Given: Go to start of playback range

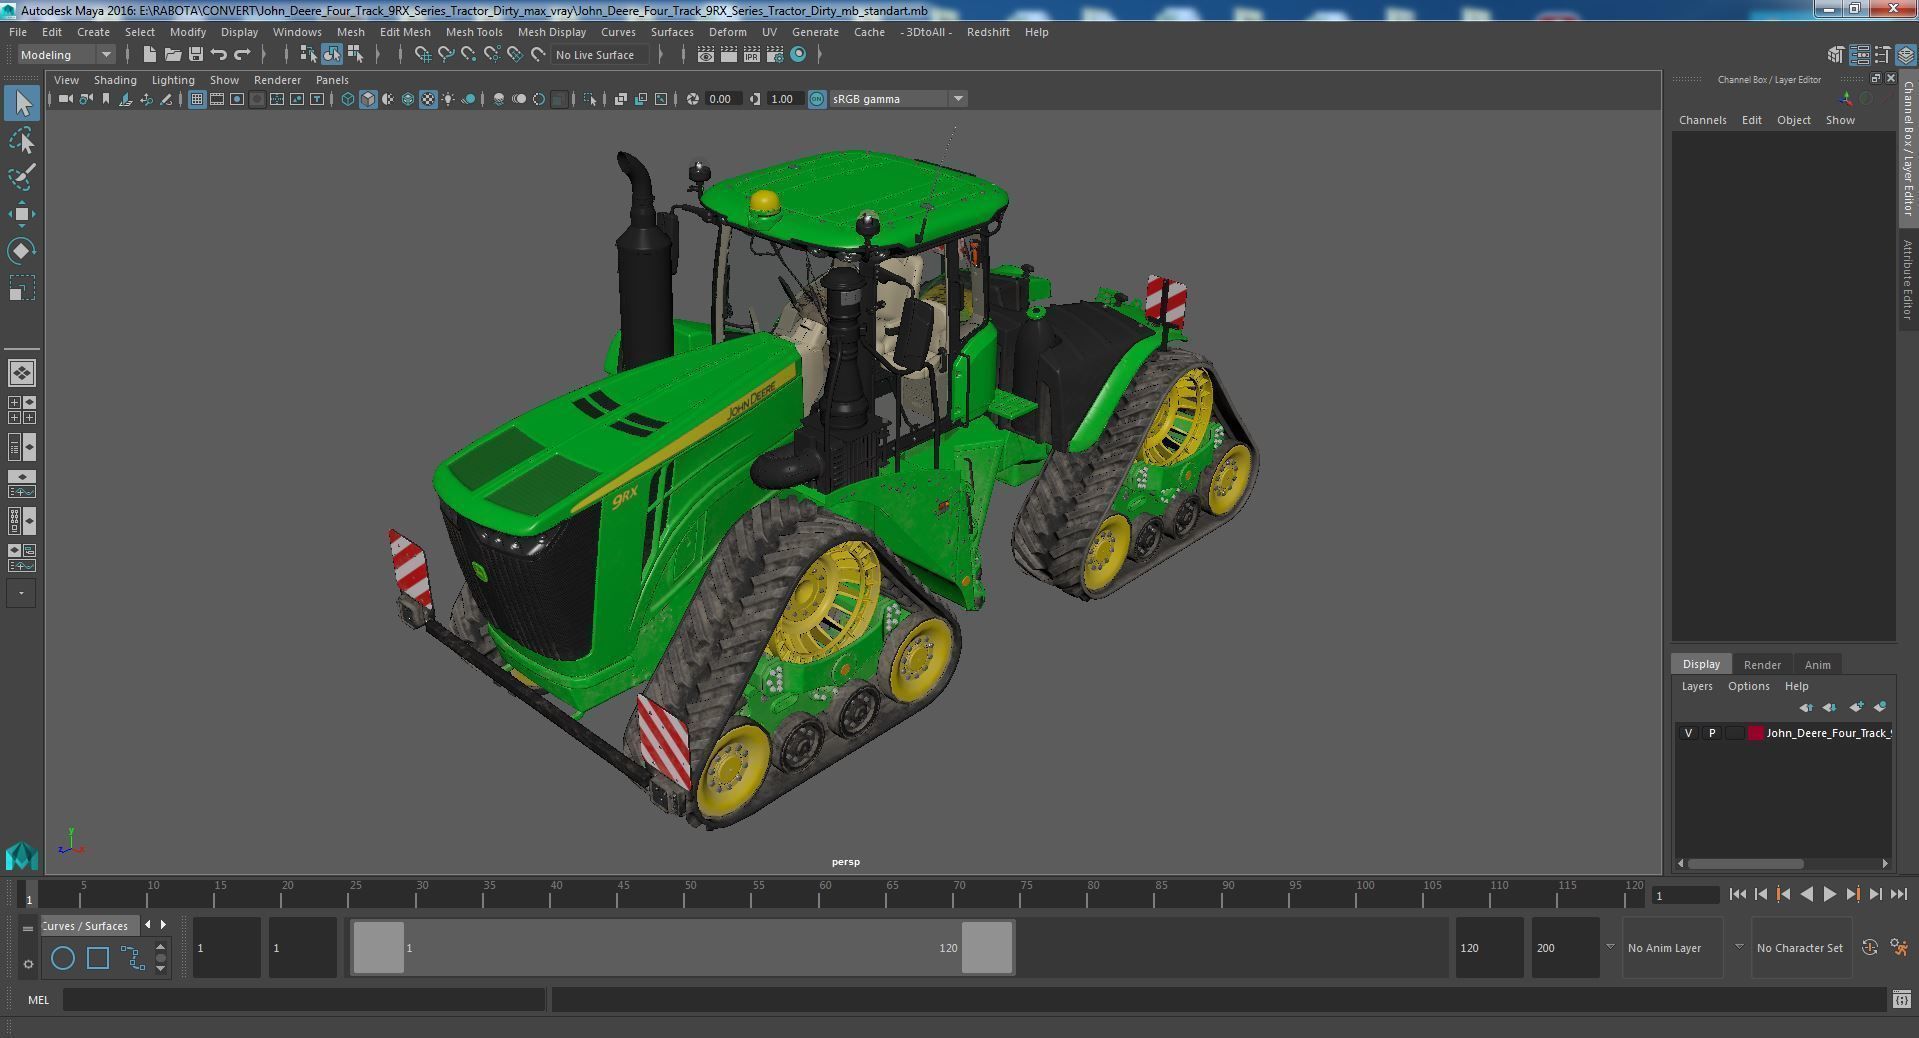Looking at the screenshot, I should click(x=1737, y=894).
